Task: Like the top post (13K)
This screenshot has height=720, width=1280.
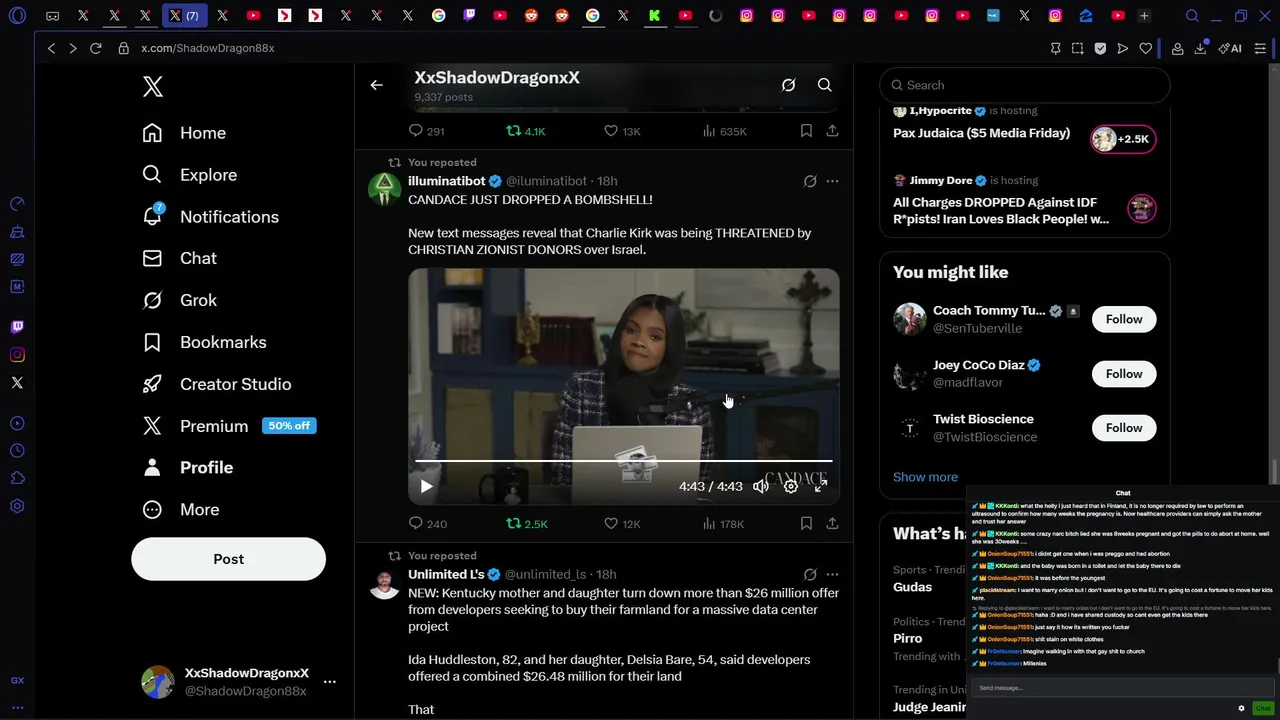Action: point(622,131)
